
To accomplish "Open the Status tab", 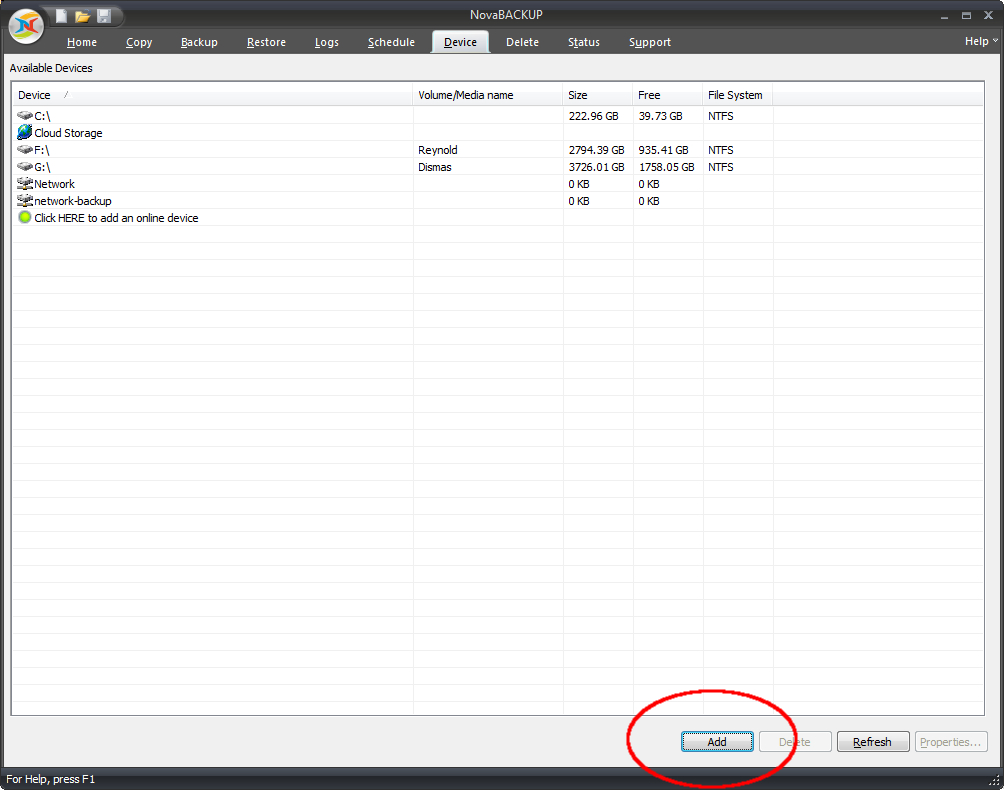I will click(x=584, y=42).
